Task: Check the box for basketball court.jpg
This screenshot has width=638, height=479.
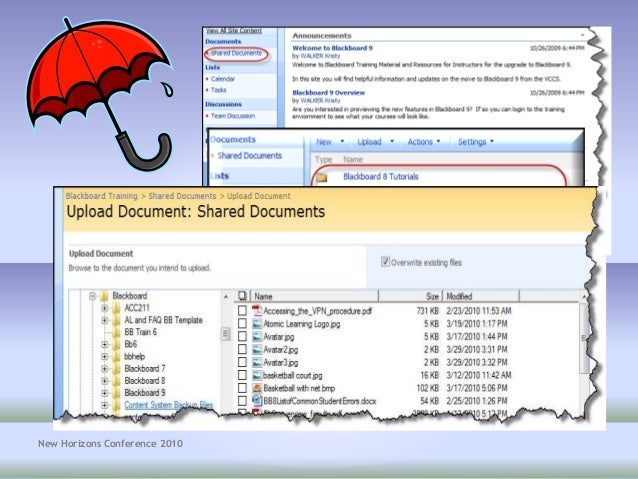Action: [242, 375]
